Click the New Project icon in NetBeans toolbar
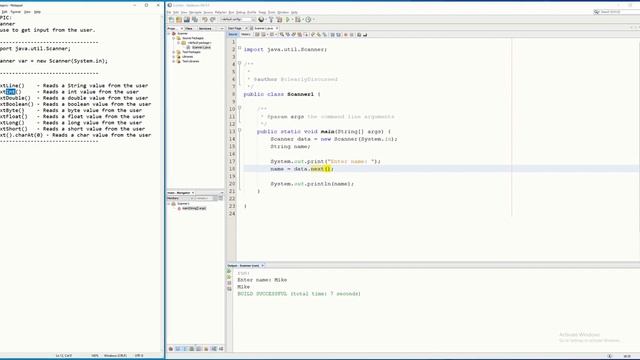 (179, 20)
